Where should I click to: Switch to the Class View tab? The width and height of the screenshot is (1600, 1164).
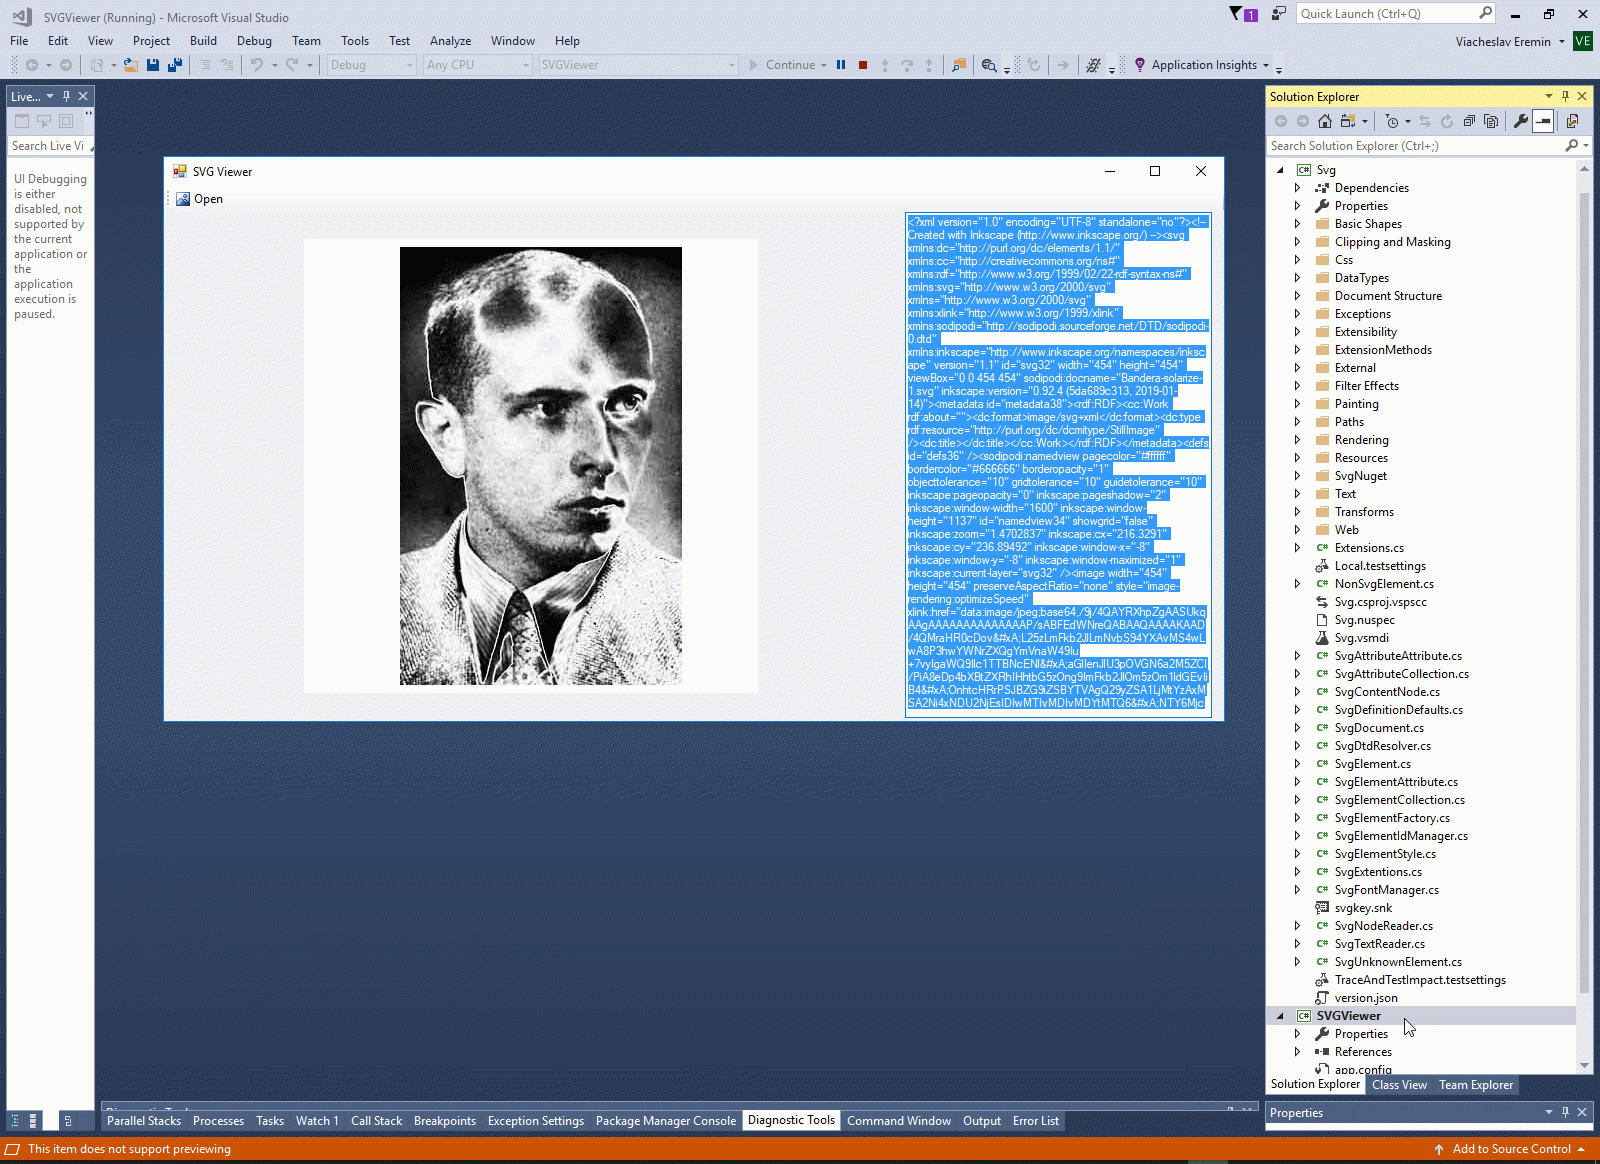1399,1085
